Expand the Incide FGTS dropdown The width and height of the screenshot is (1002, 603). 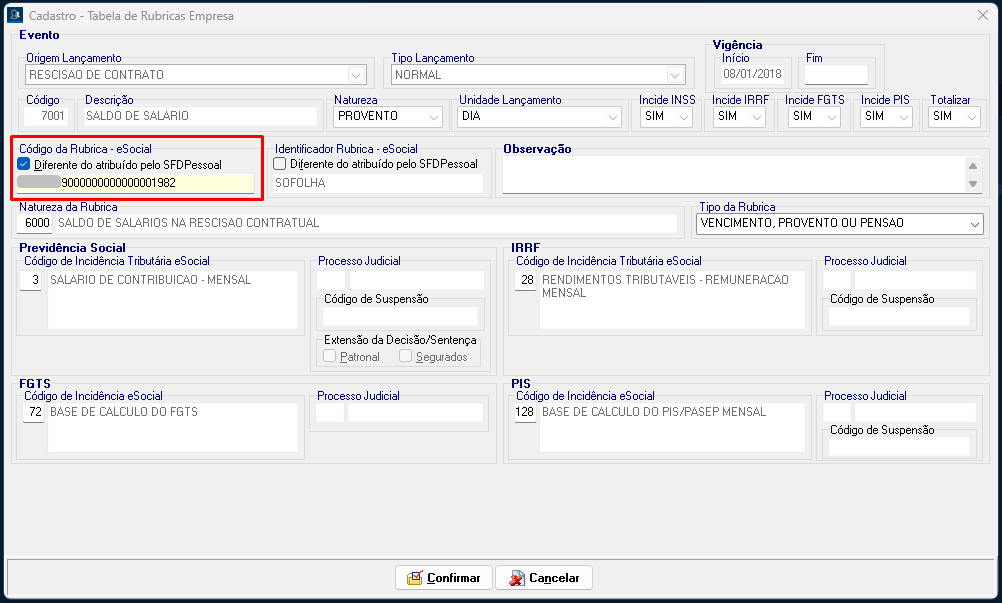point(830,117)
